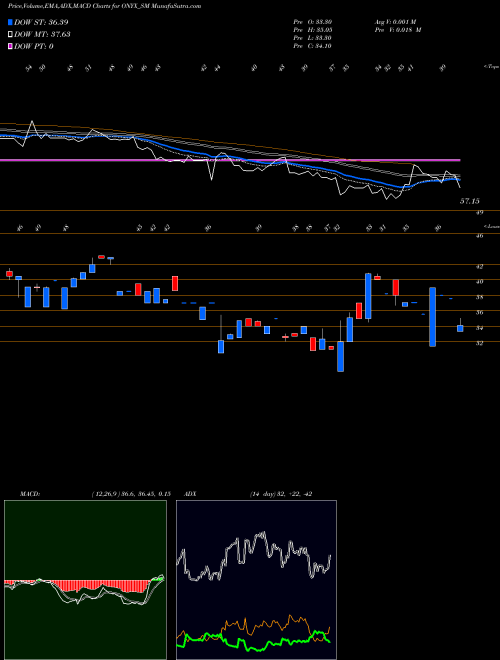Click the 'Pre L: 33.30' value

tap(313, 38)
